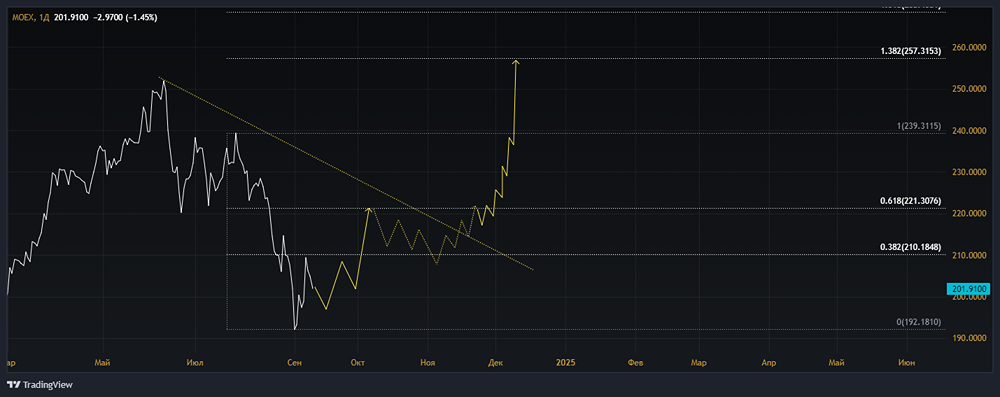Click the −2.9700 (−1.45%) change value

pos(125,18)
